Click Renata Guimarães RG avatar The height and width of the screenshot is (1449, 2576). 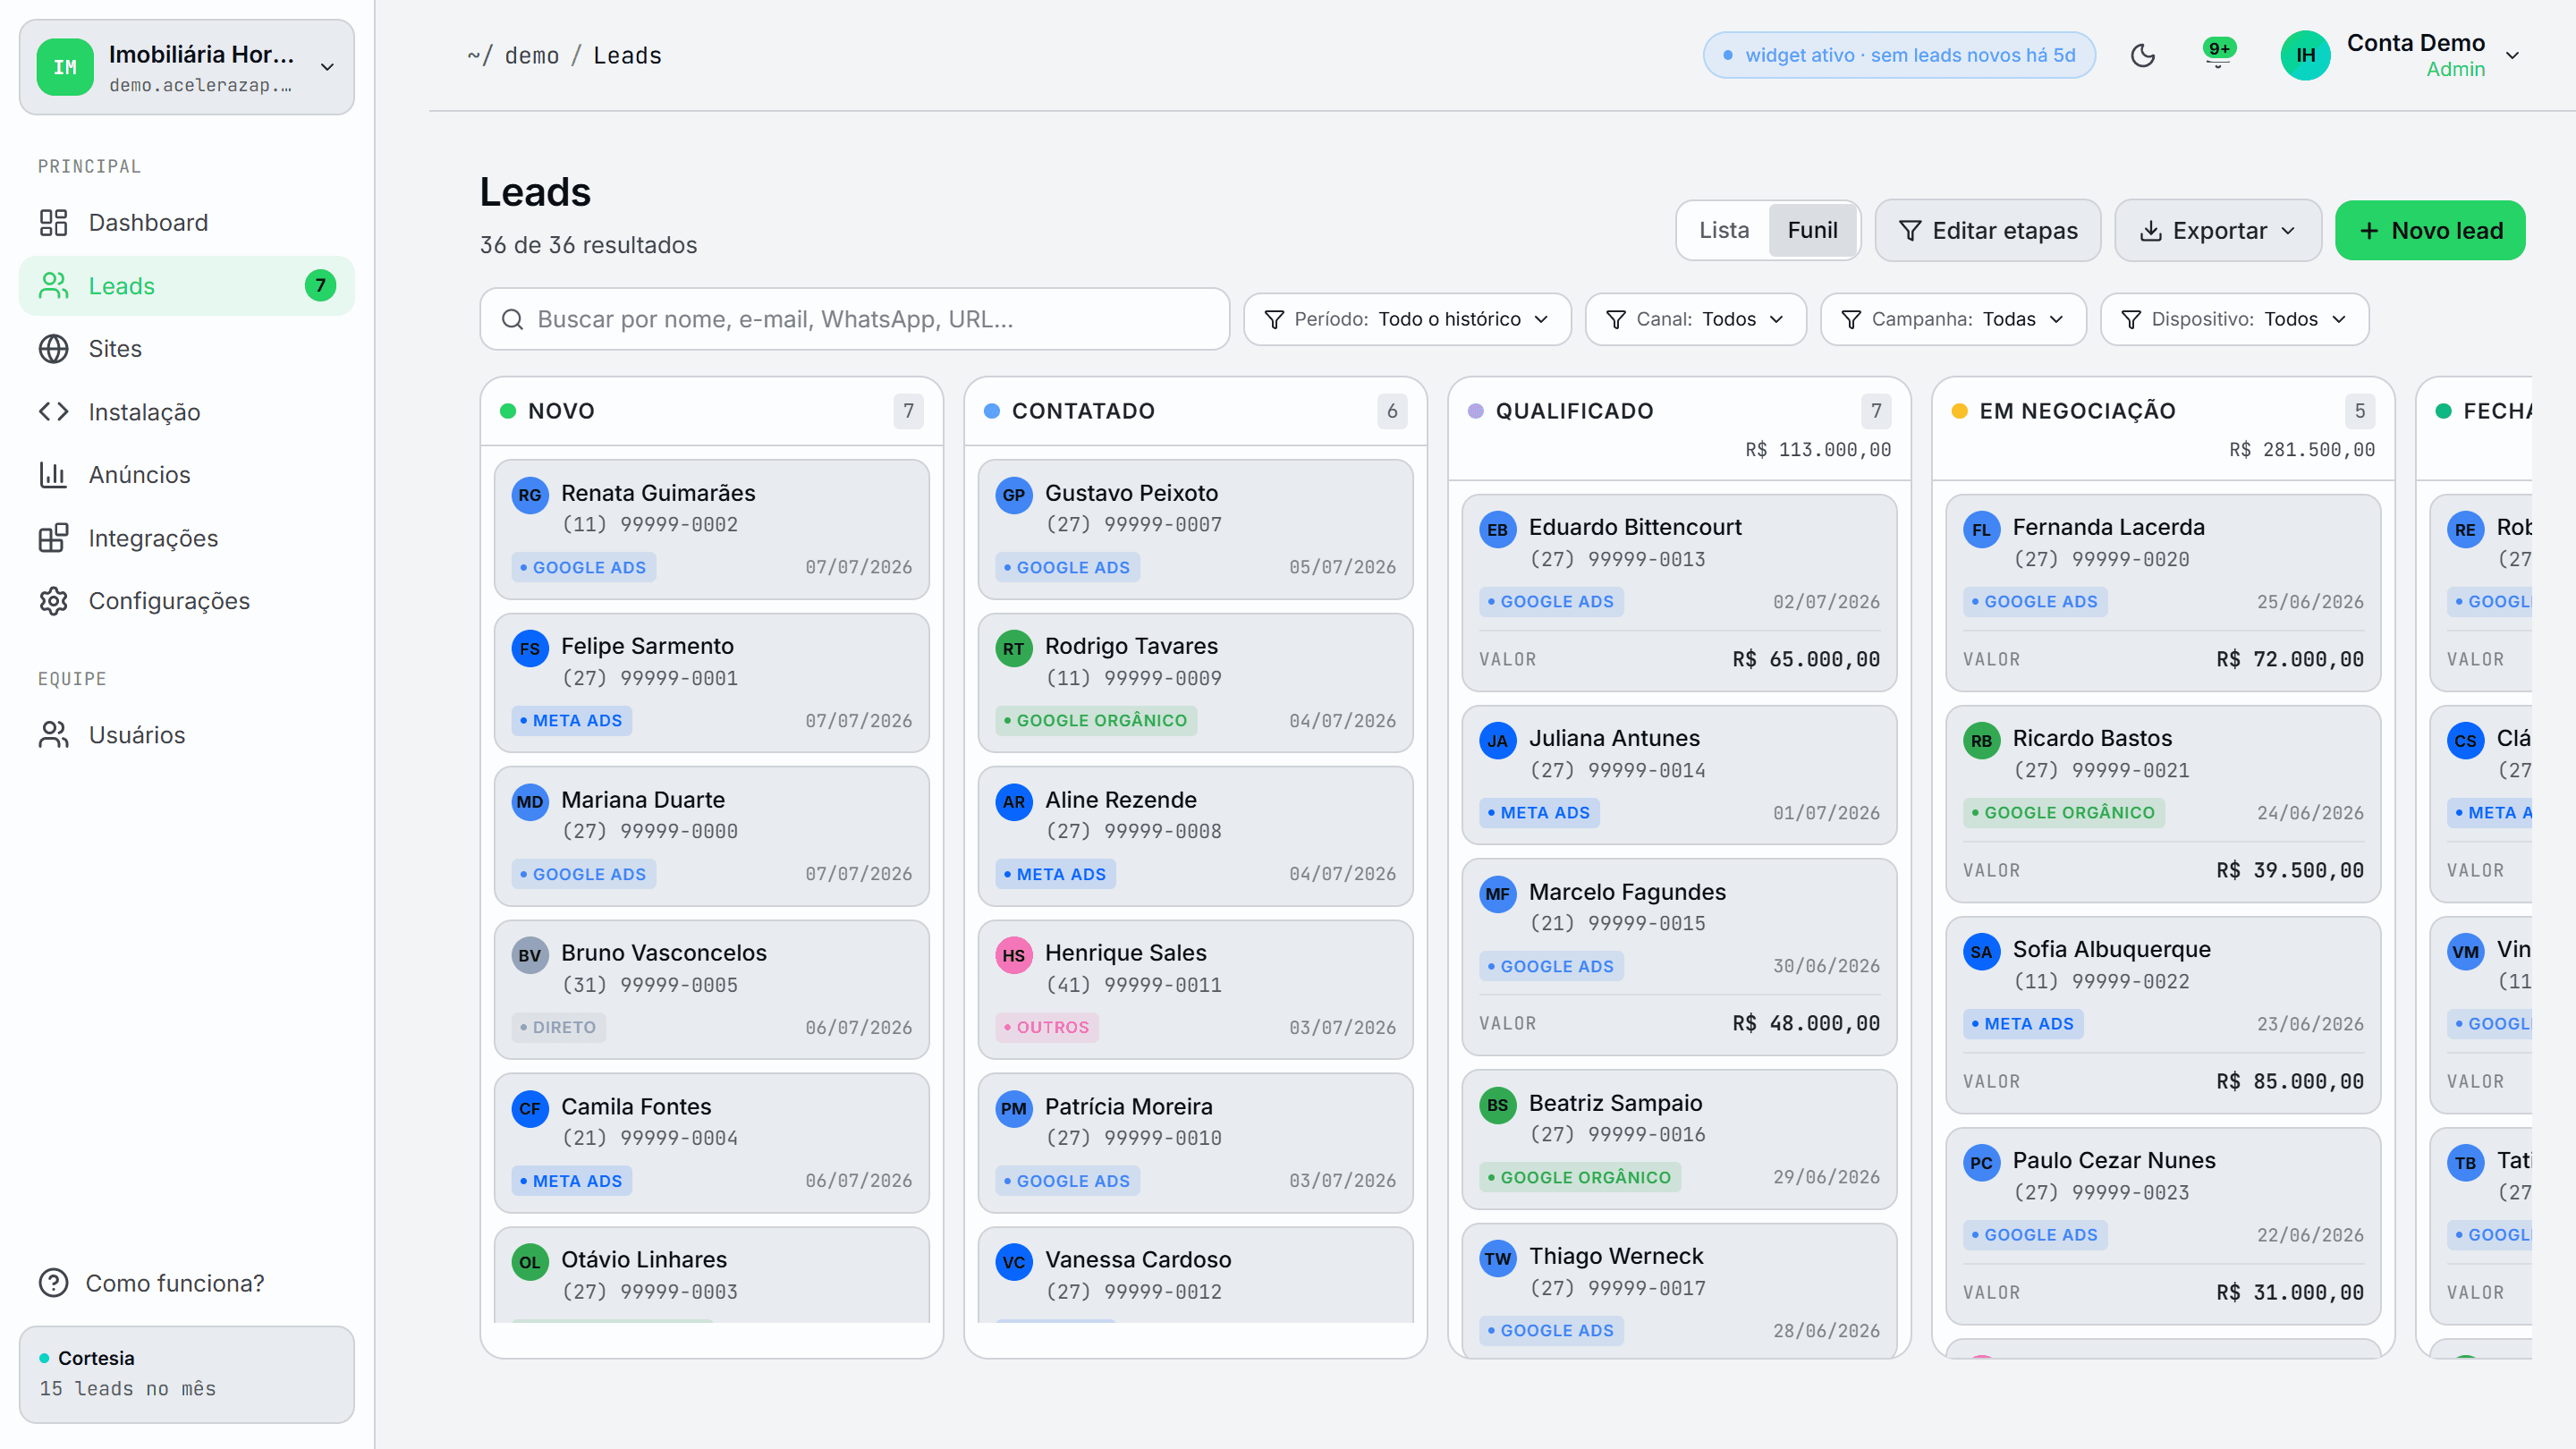pyautogui.click(x=530, y=494)
